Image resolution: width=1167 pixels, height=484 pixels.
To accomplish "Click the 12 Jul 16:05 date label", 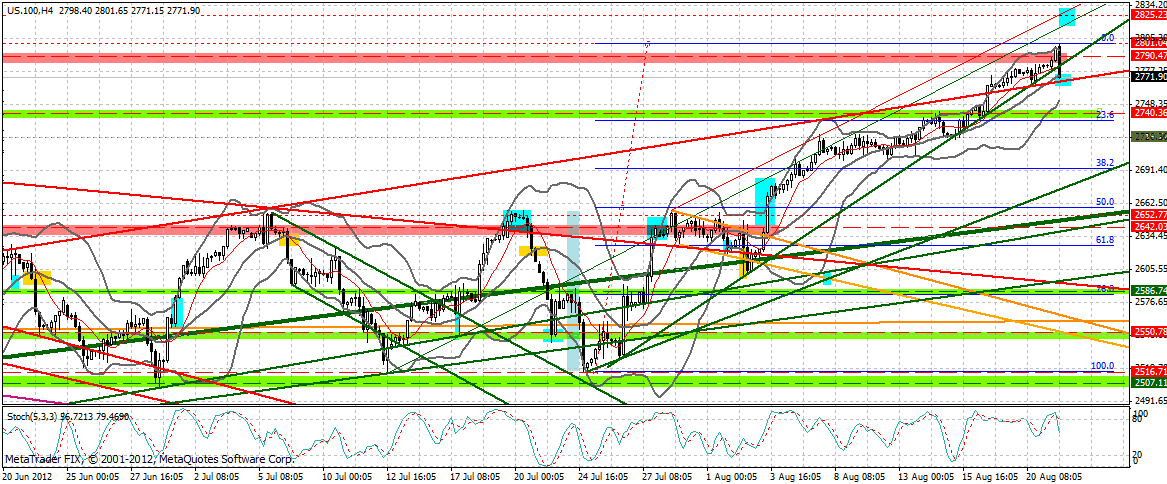I will tap(409, 476).
